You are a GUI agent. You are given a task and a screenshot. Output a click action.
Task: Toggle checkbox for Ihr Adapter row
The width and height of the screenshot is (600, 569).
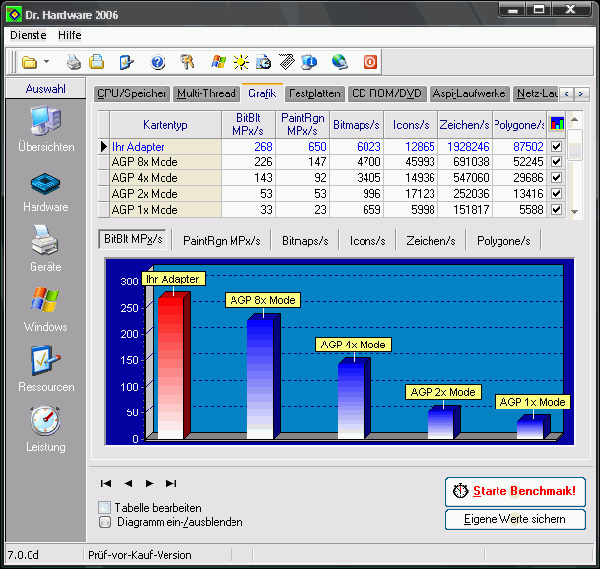pos(556,147)
